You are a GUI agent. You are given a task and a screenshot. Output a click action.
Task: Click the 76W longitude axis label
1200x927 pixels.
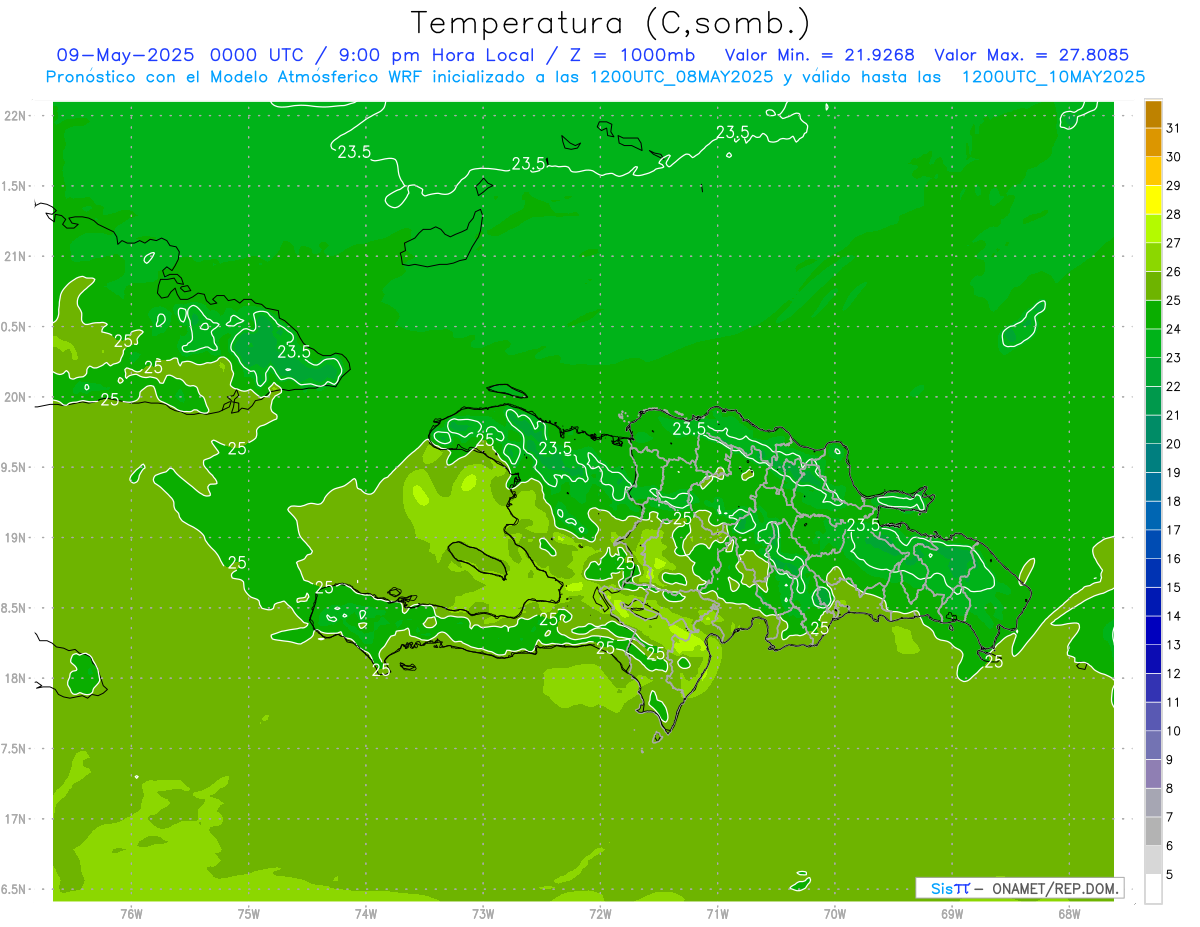[131, 914]
